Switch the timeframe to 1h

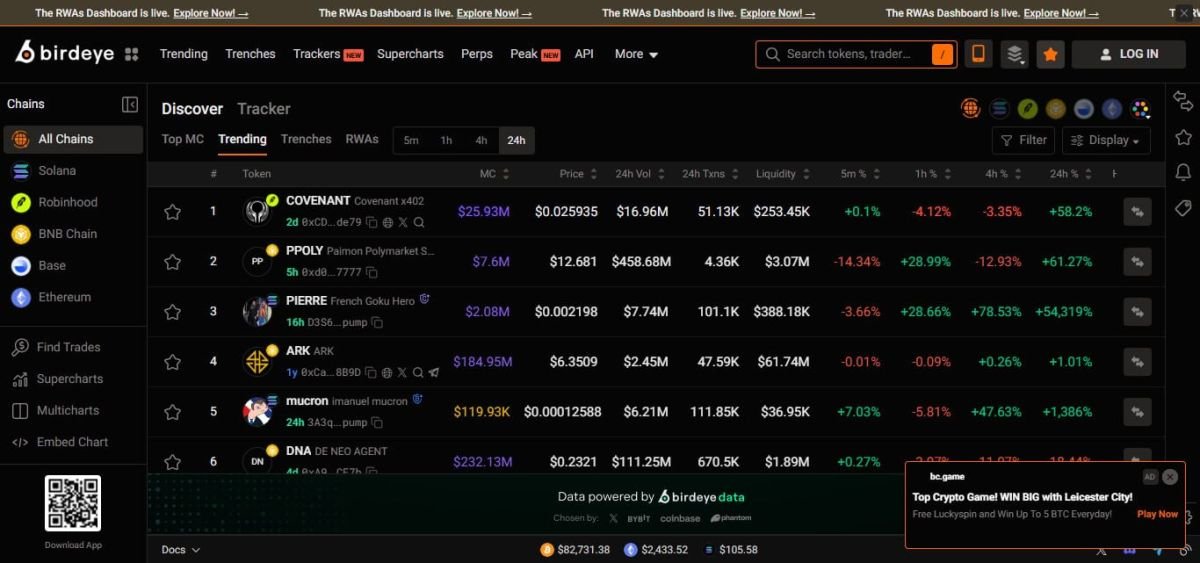pyautogui.click(x=446, y=141)
